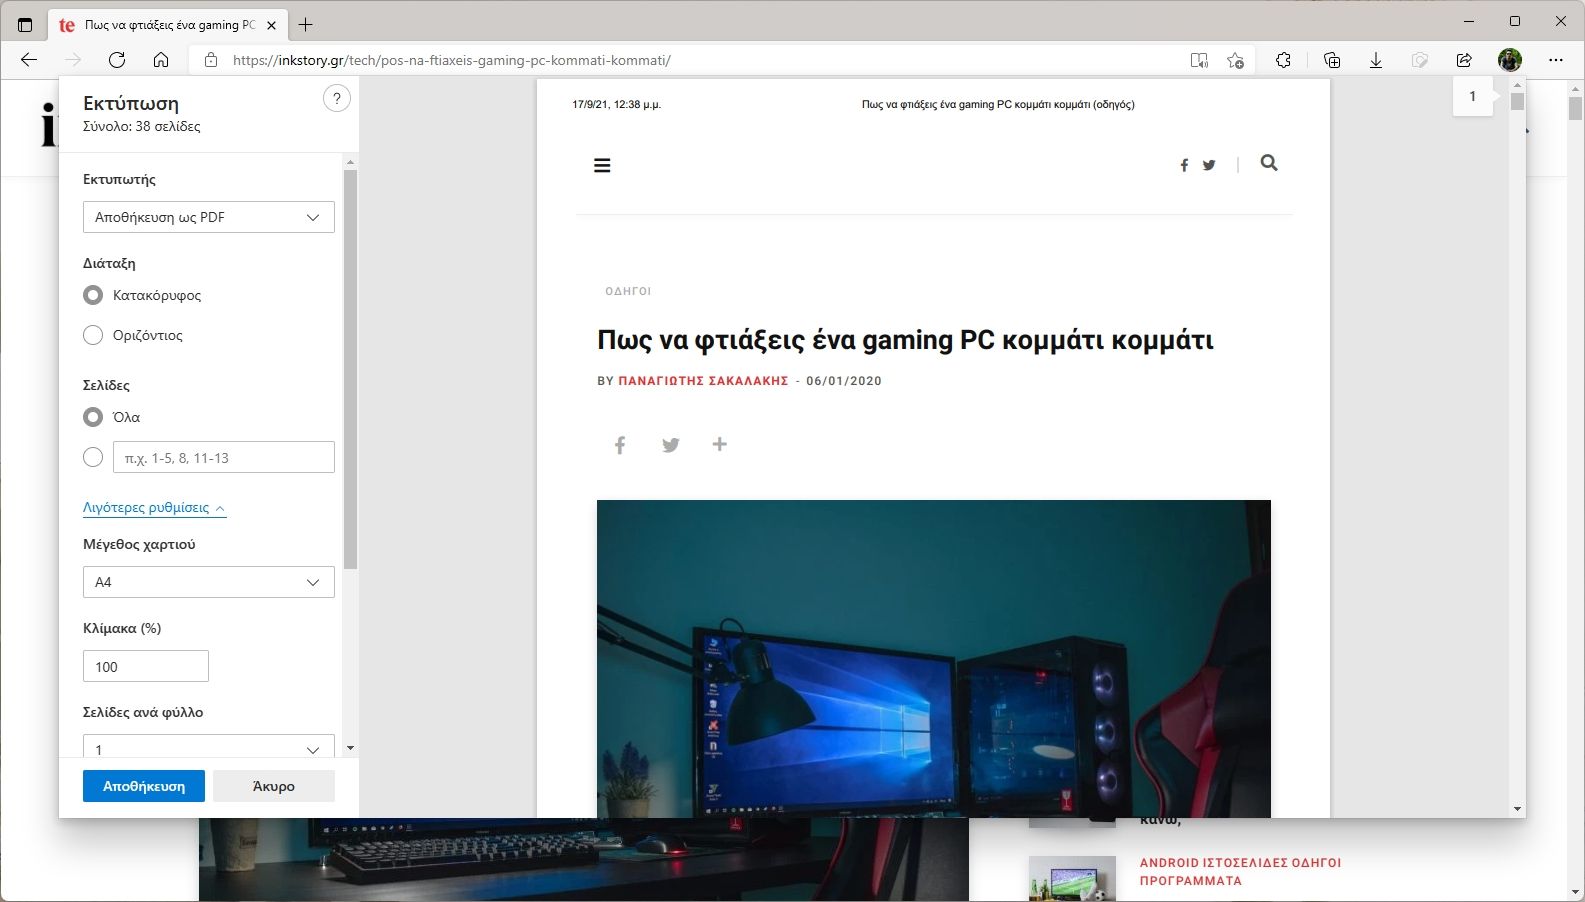Add this page to favorites
1585x902 pixels.
pos(1236,60)
